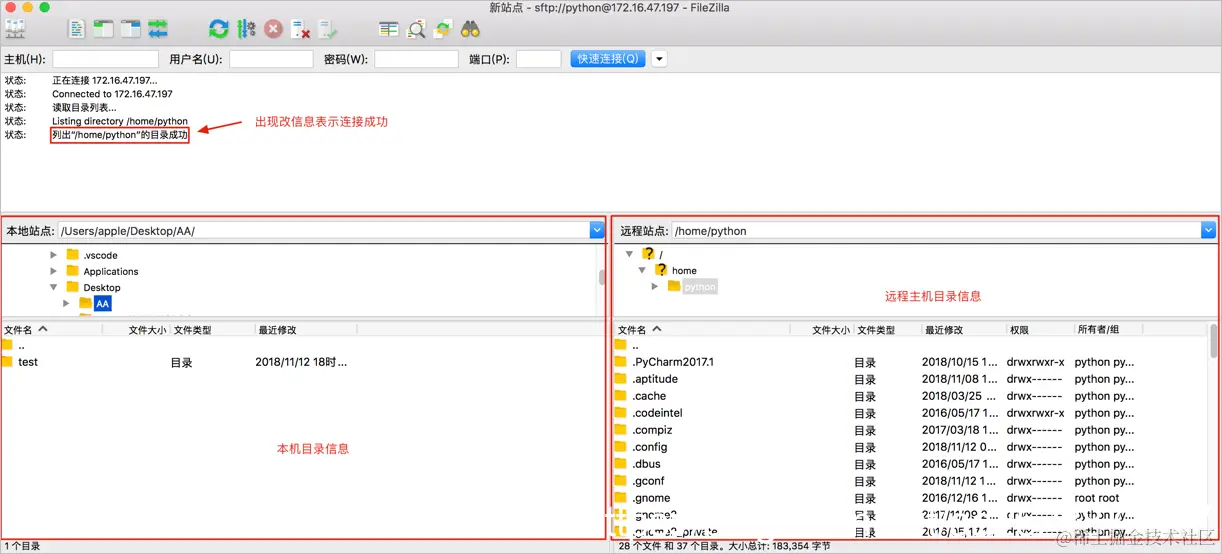Toggle the local directory tree icon
The height and width of the screenshot is (554, 1222).
[103, 29]
